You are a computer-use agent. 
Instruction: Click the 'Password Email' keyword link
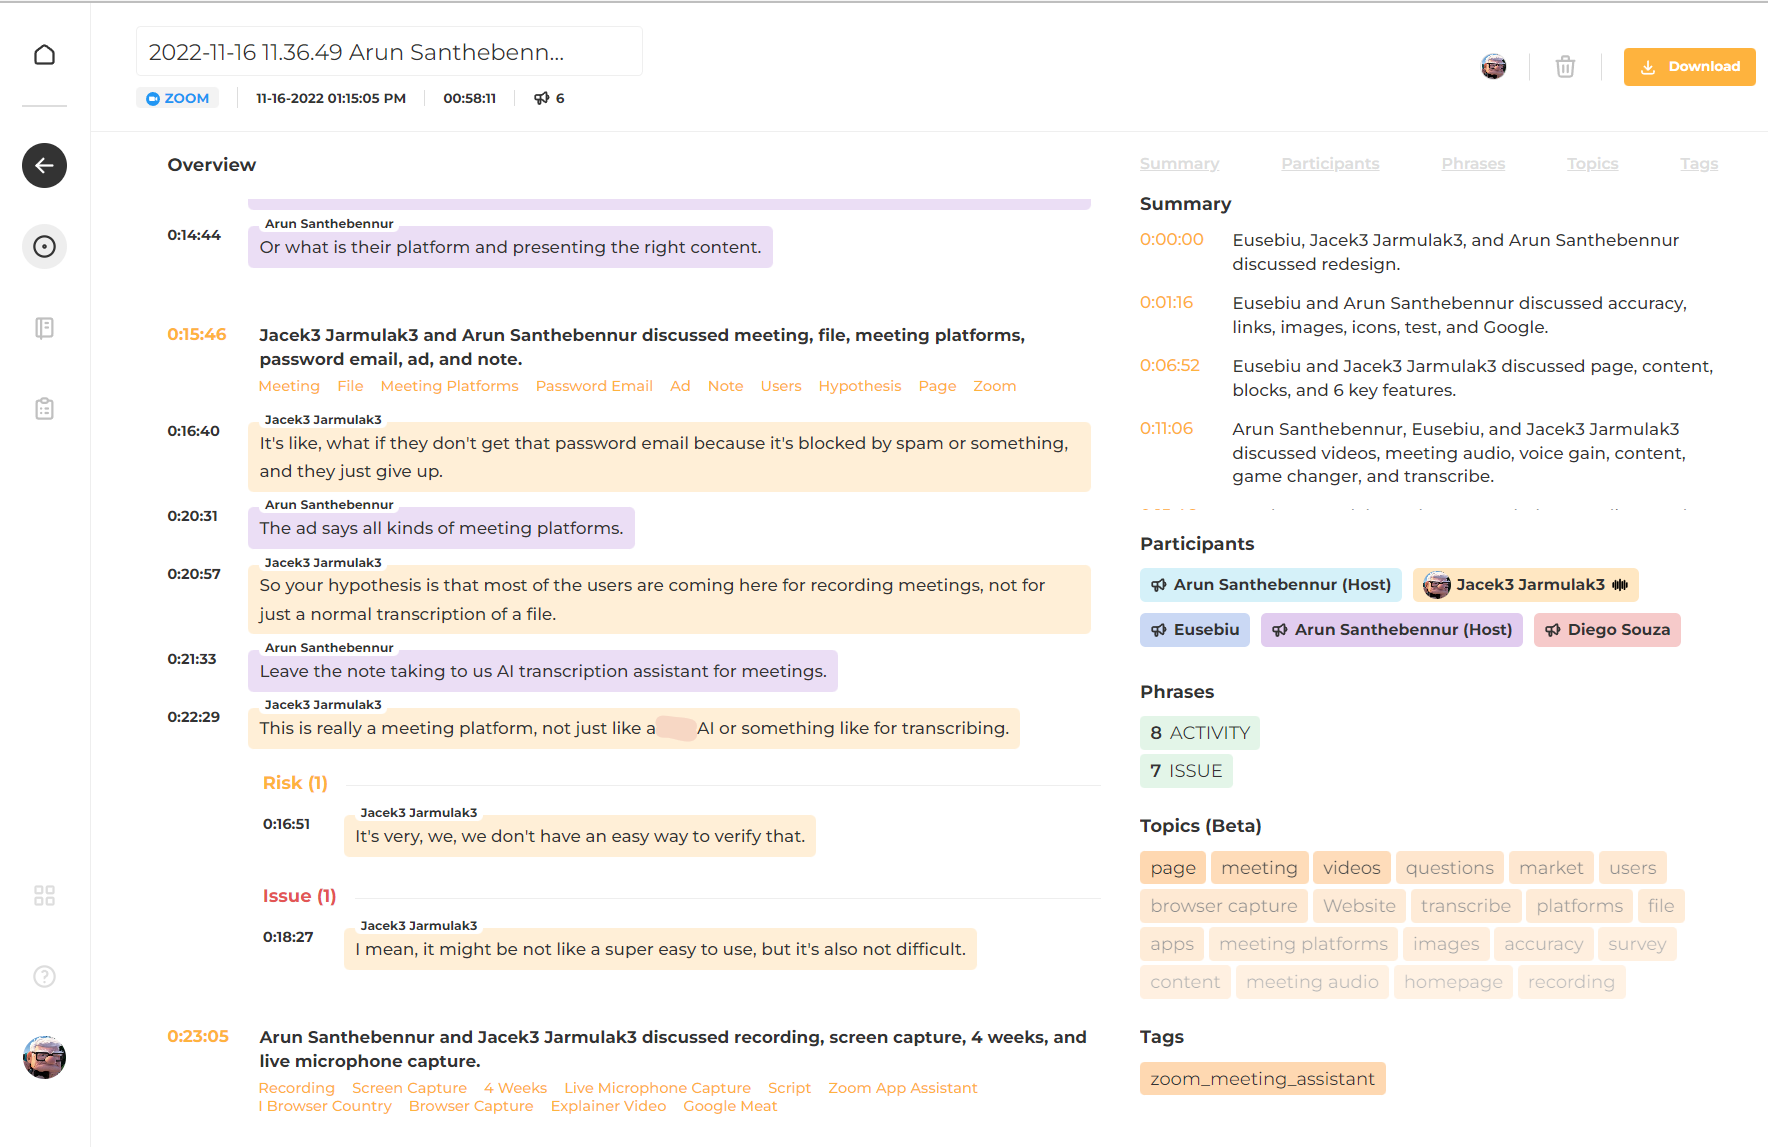click(594, 386)
